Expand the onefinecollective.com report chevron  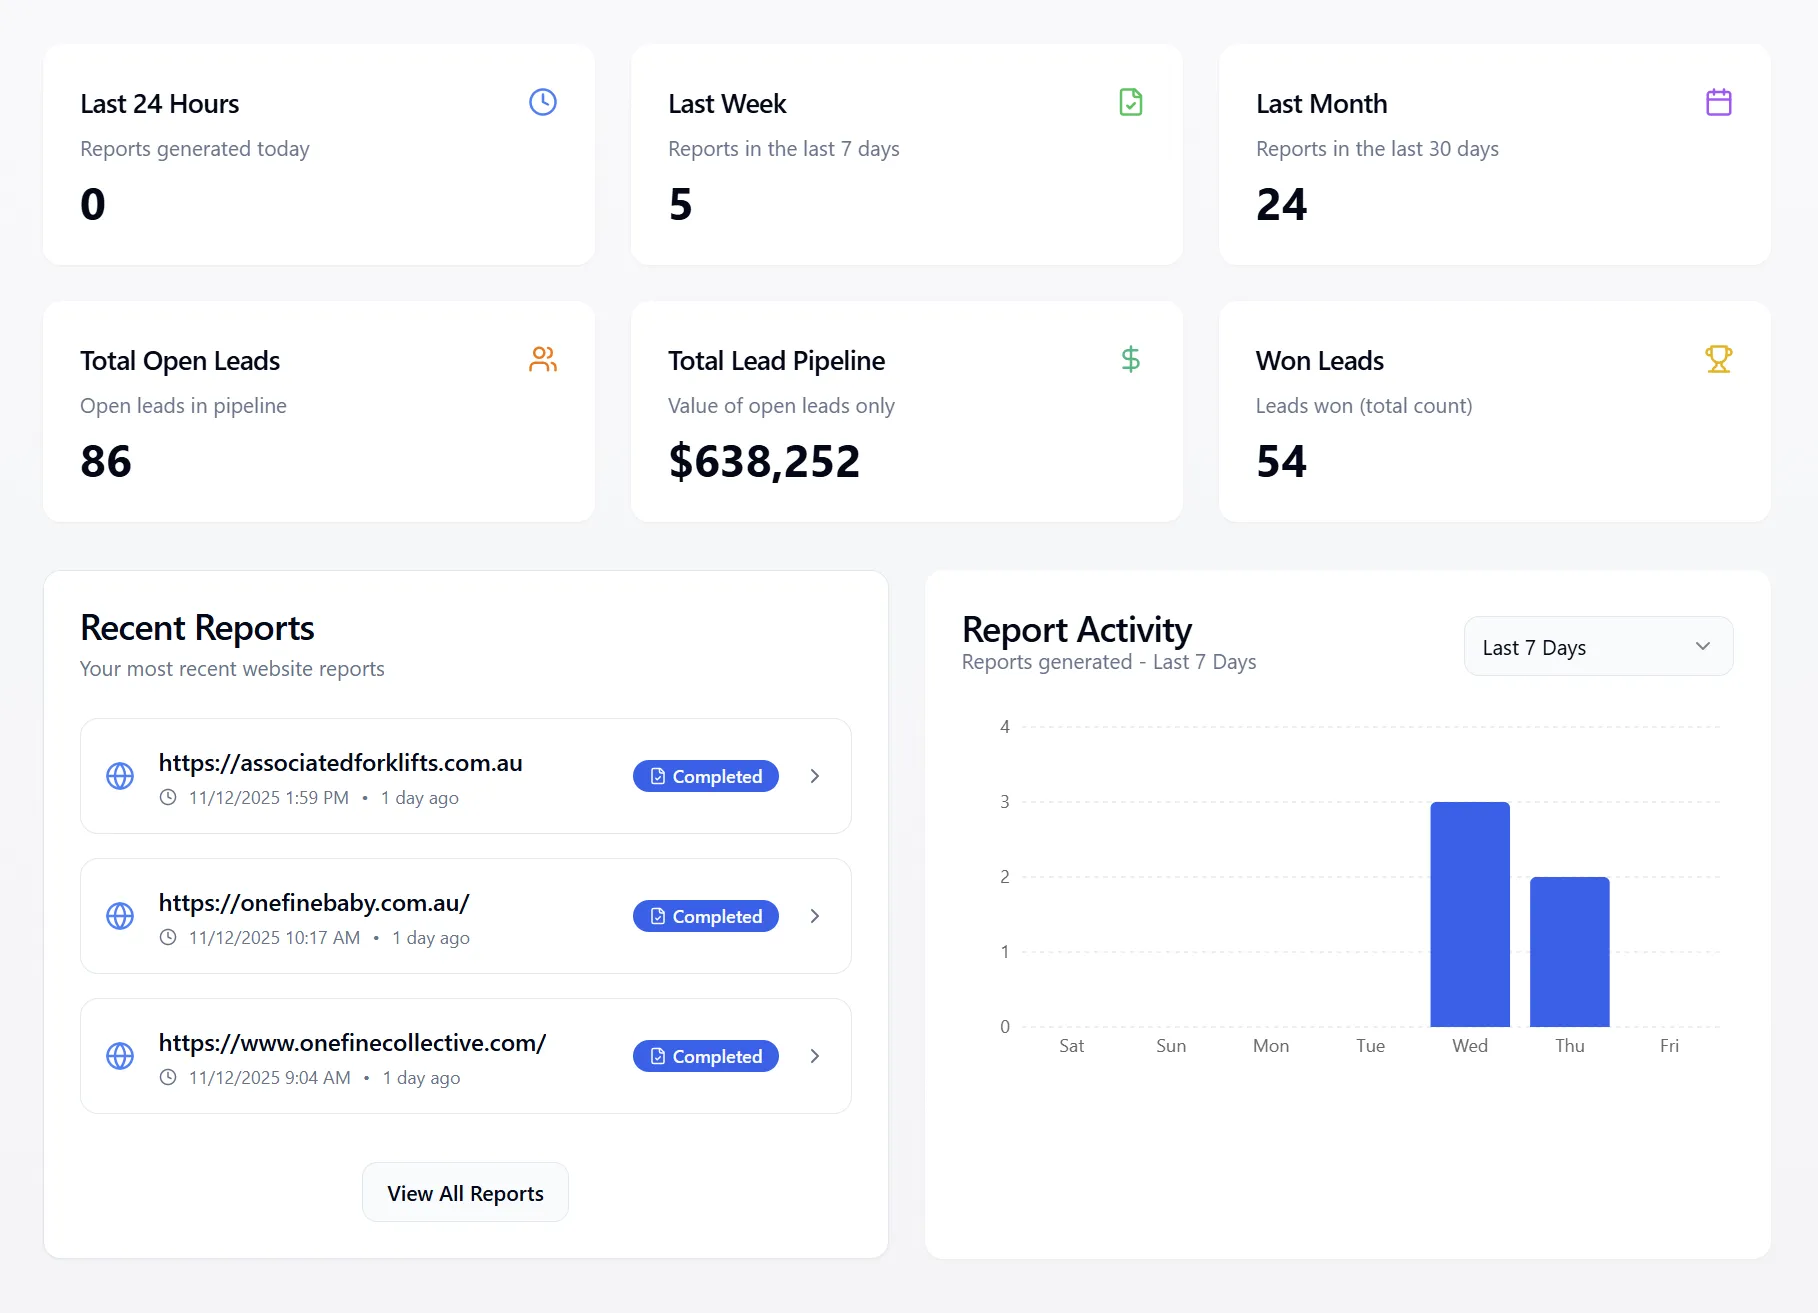click(815, 1056)
